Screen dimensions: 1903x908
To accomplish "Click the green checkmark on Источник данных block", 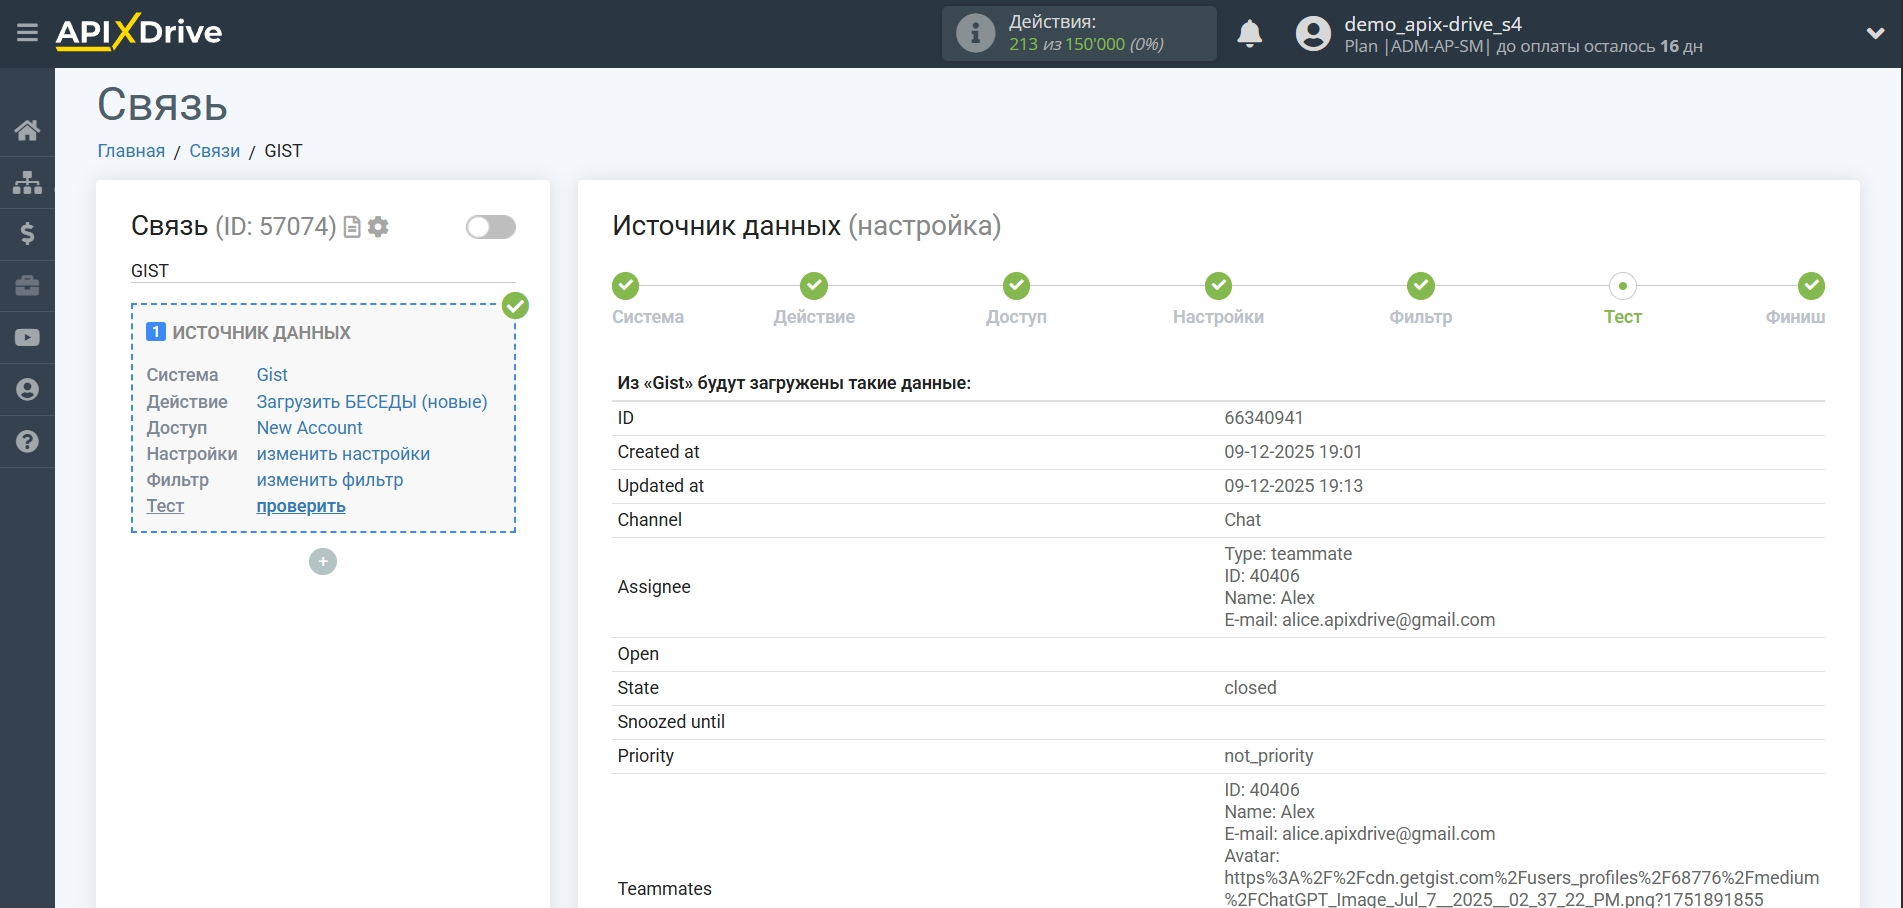I will [x=515, y=306].
